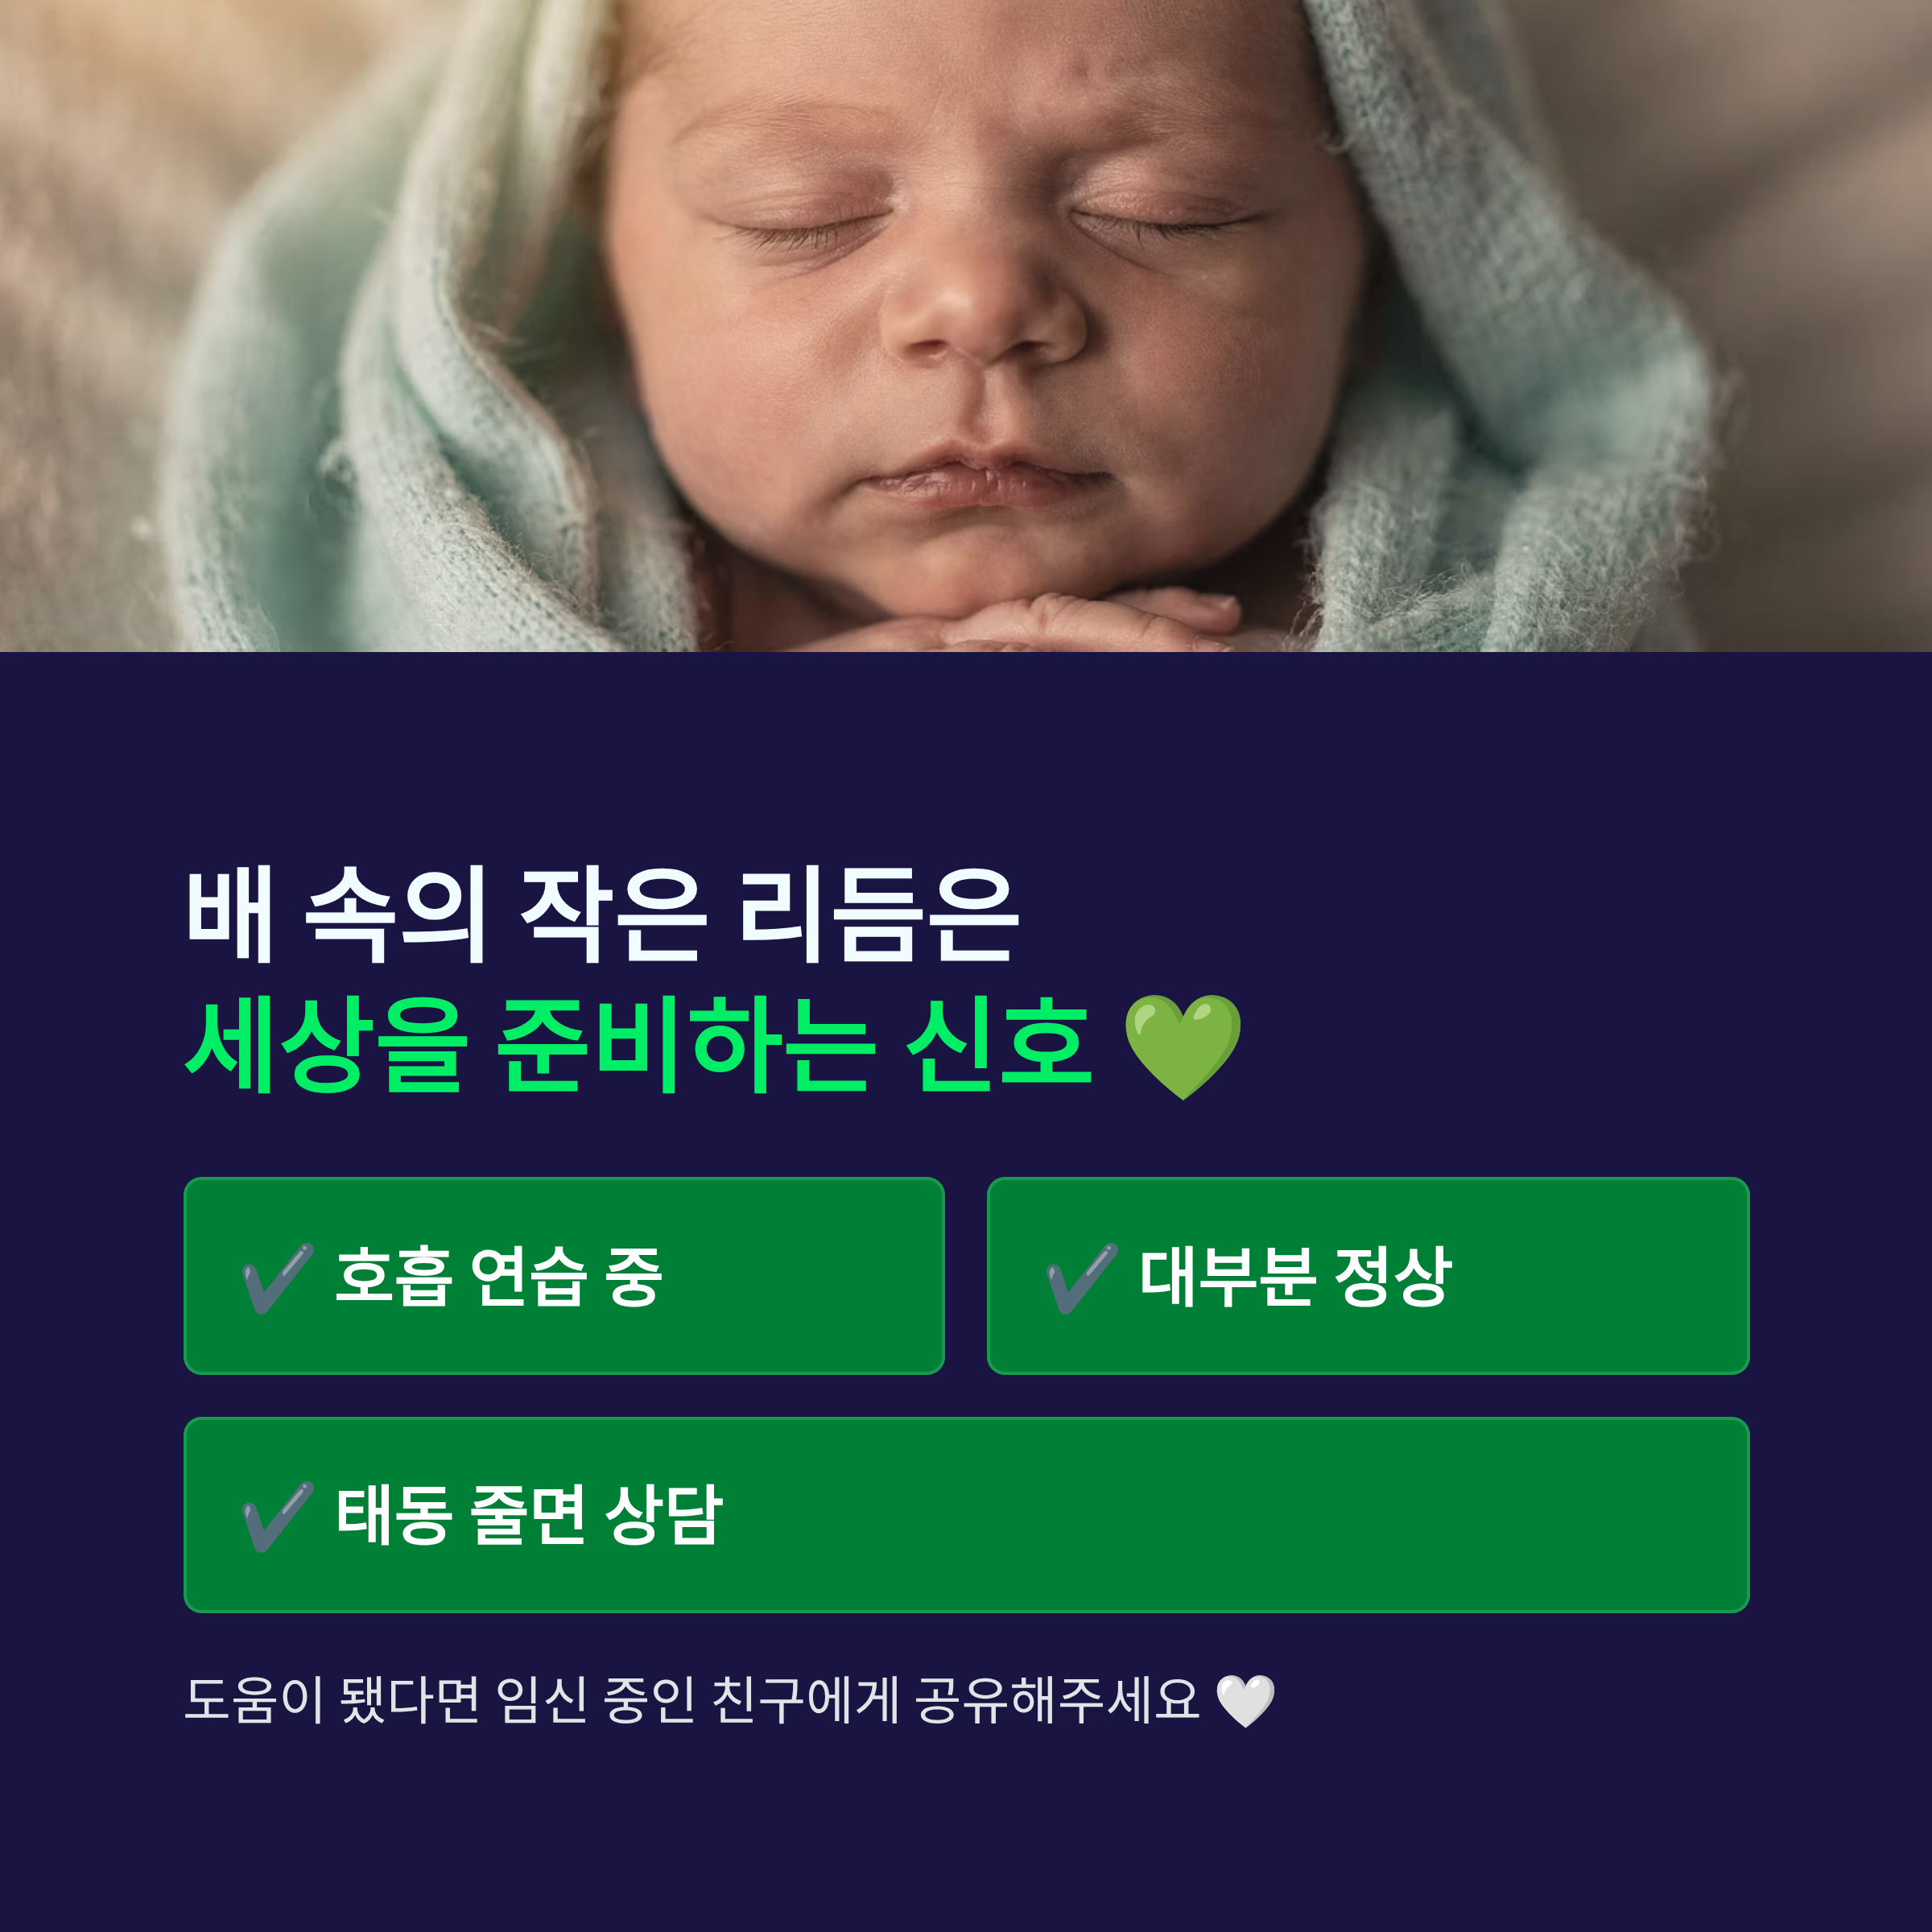Click the word 리듬은 in the headline
The height and width of the screenshot is (1932, 1932).
880,915
